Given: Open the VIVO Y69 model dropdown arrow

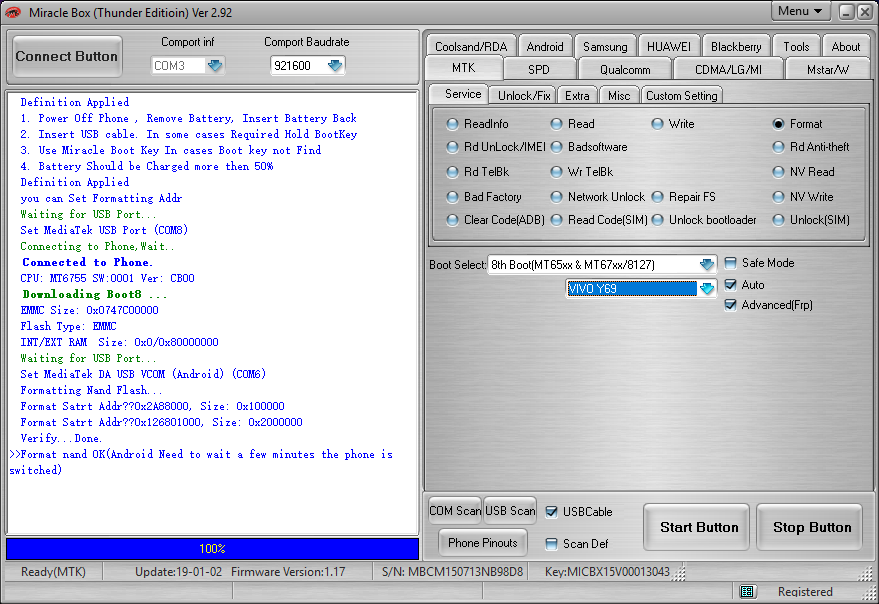Looking at the screenshot, I should 706,288.
